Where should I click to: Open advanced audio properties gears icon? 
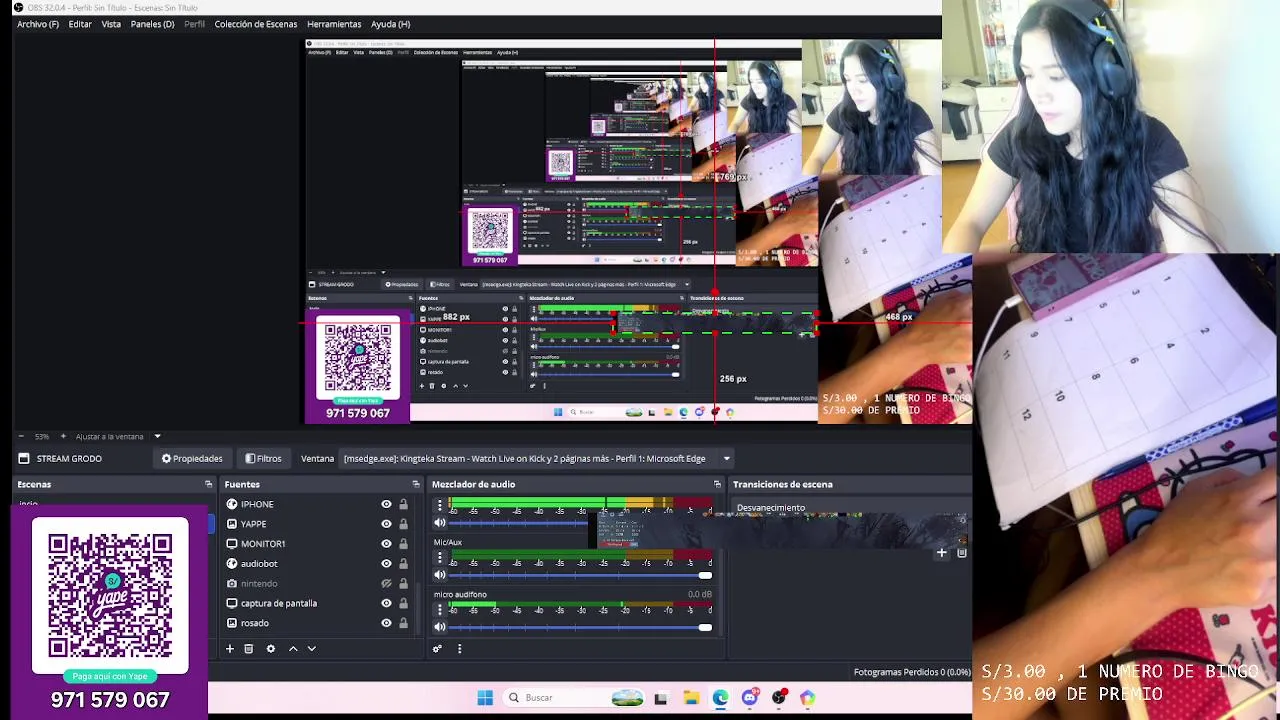pyautogui.click(x=437, y=649)
